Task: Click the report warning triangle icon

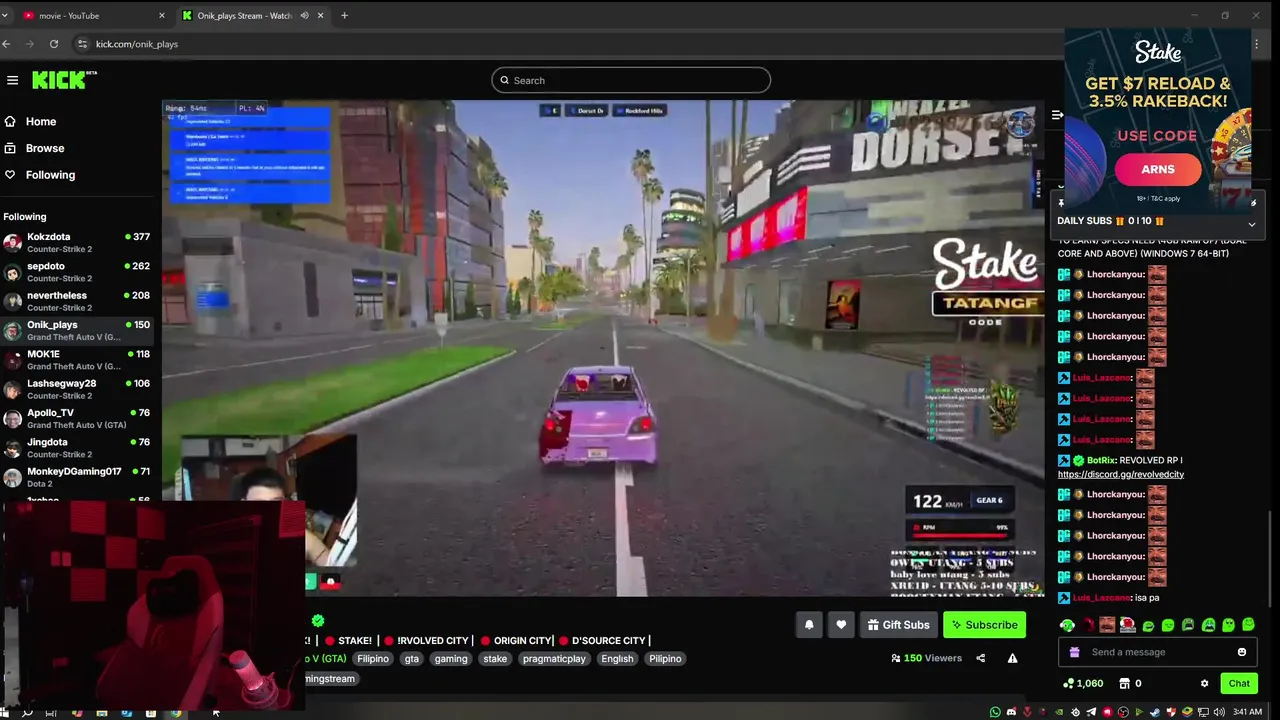Action: coord(1012,658)
